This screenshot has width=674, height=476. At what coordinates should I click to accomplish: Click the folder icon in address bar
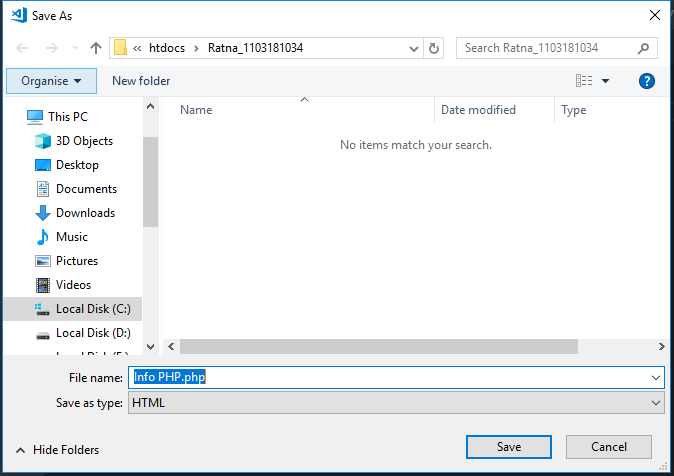point(120,48)
